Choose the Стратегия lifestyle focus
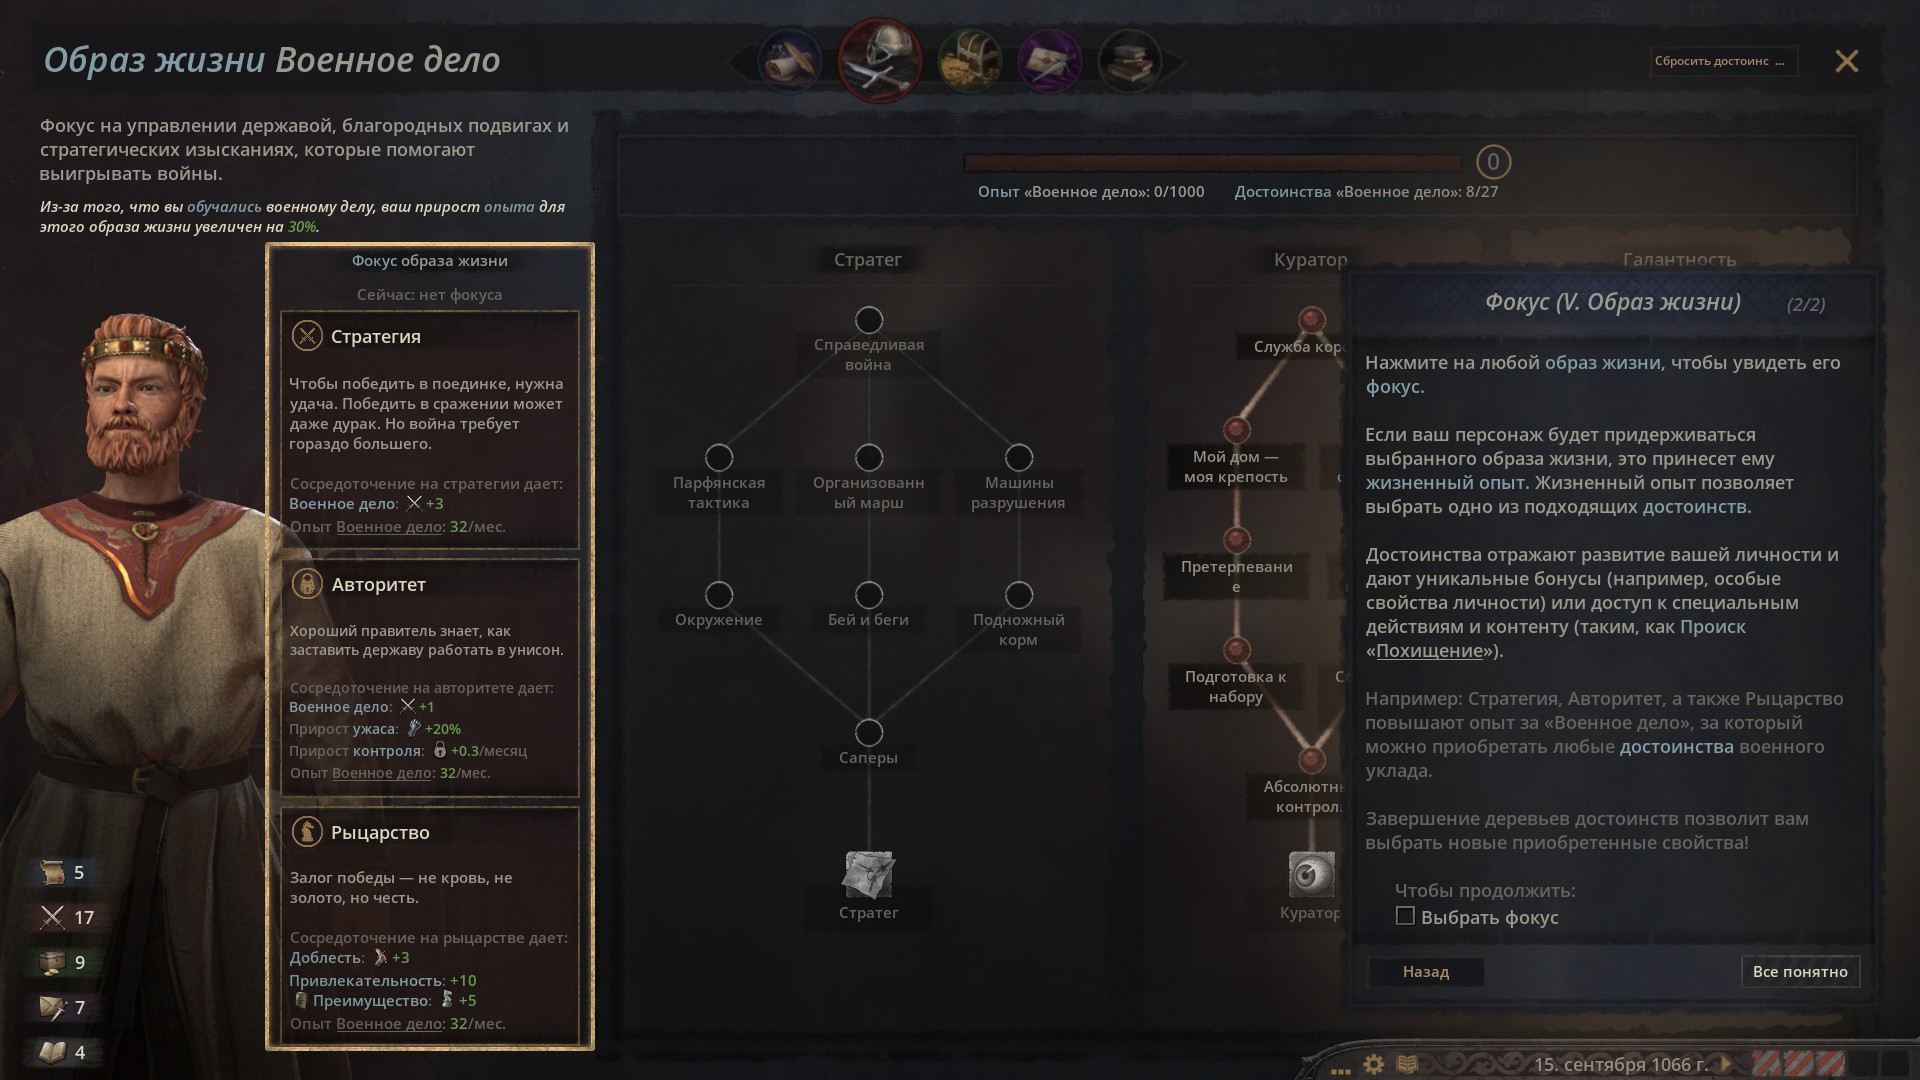The height and width of the screenshot is (1080, 1920). (430, 430)
